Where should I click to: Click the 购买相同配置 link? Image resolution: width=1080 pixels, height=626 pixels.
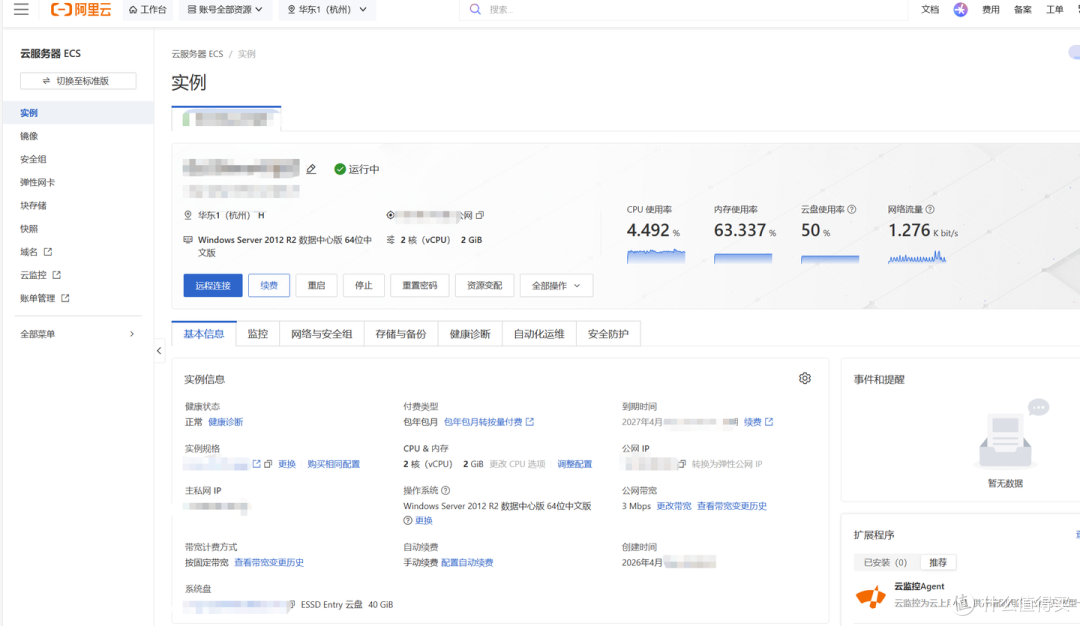(x=333, y=464)
